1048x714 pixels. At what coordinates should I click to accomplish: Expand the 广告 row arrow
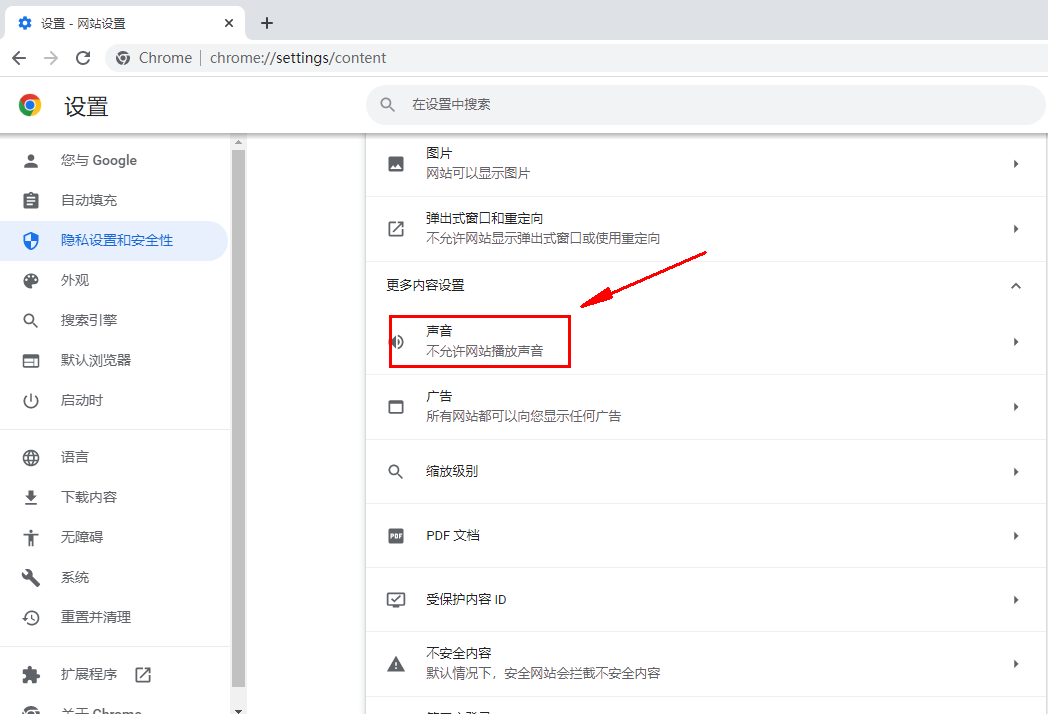click(x=1016, y=406)
